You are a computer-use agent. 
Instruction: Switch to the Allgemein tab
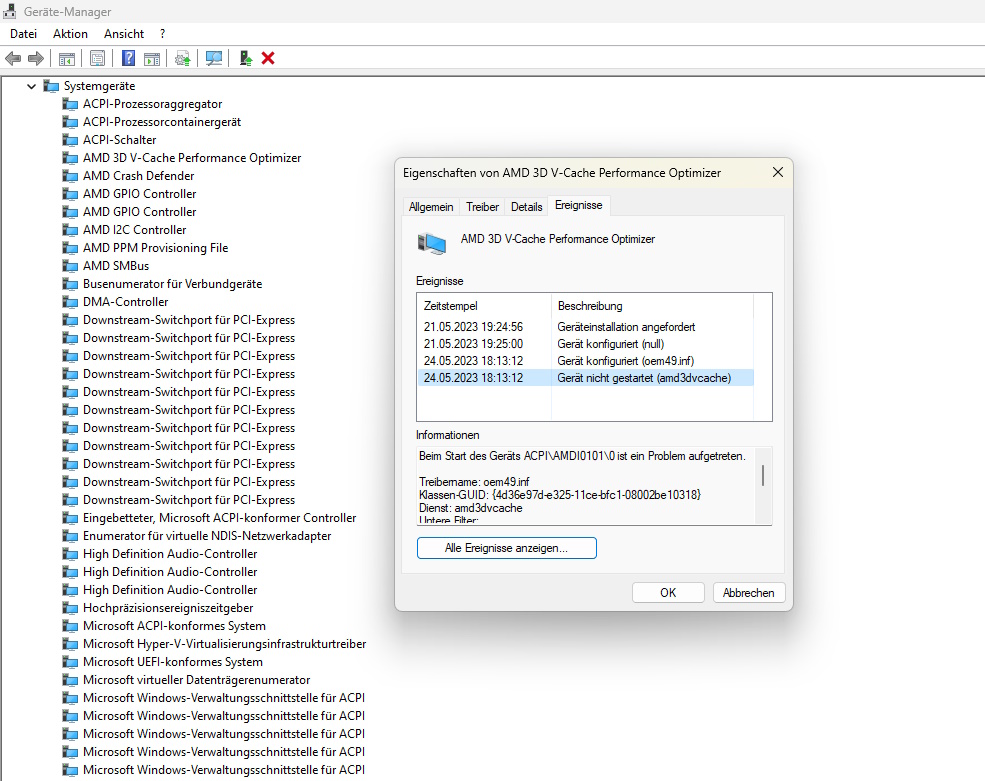coord(431,207)
